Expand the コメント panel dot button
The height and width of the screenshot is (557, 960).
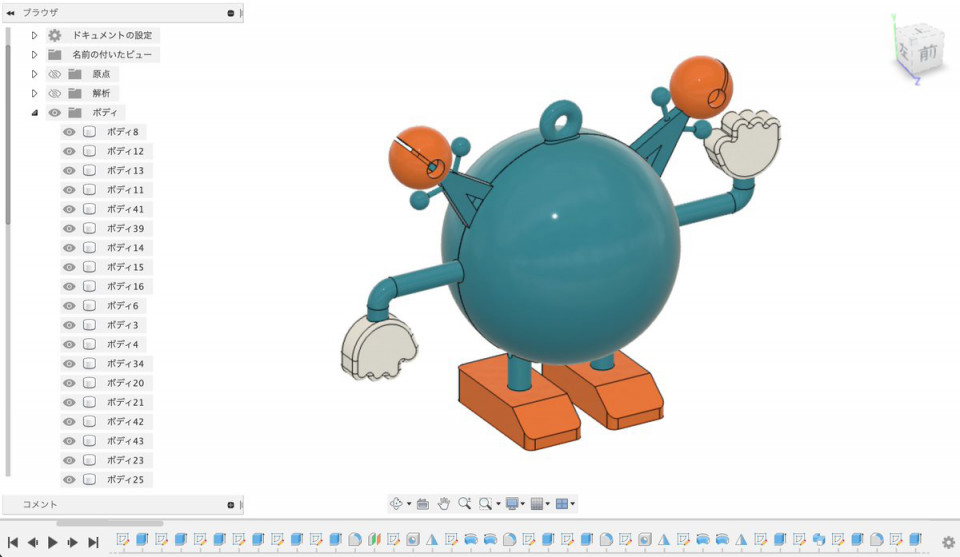[x=231, y=505]
